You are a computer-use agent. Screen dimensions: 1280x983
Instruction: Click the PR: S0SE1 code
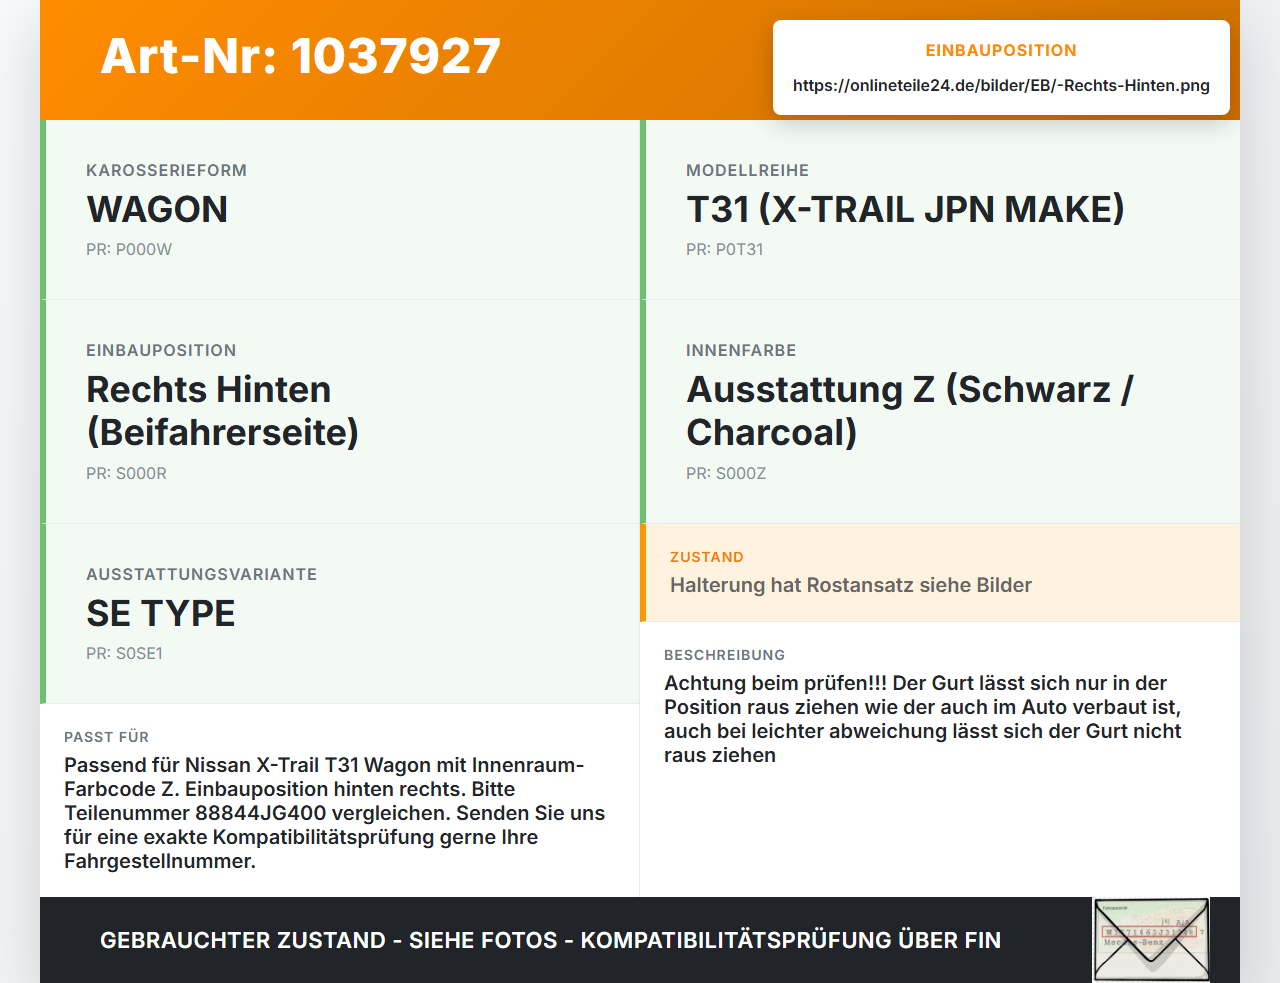[x=124, y=654]
